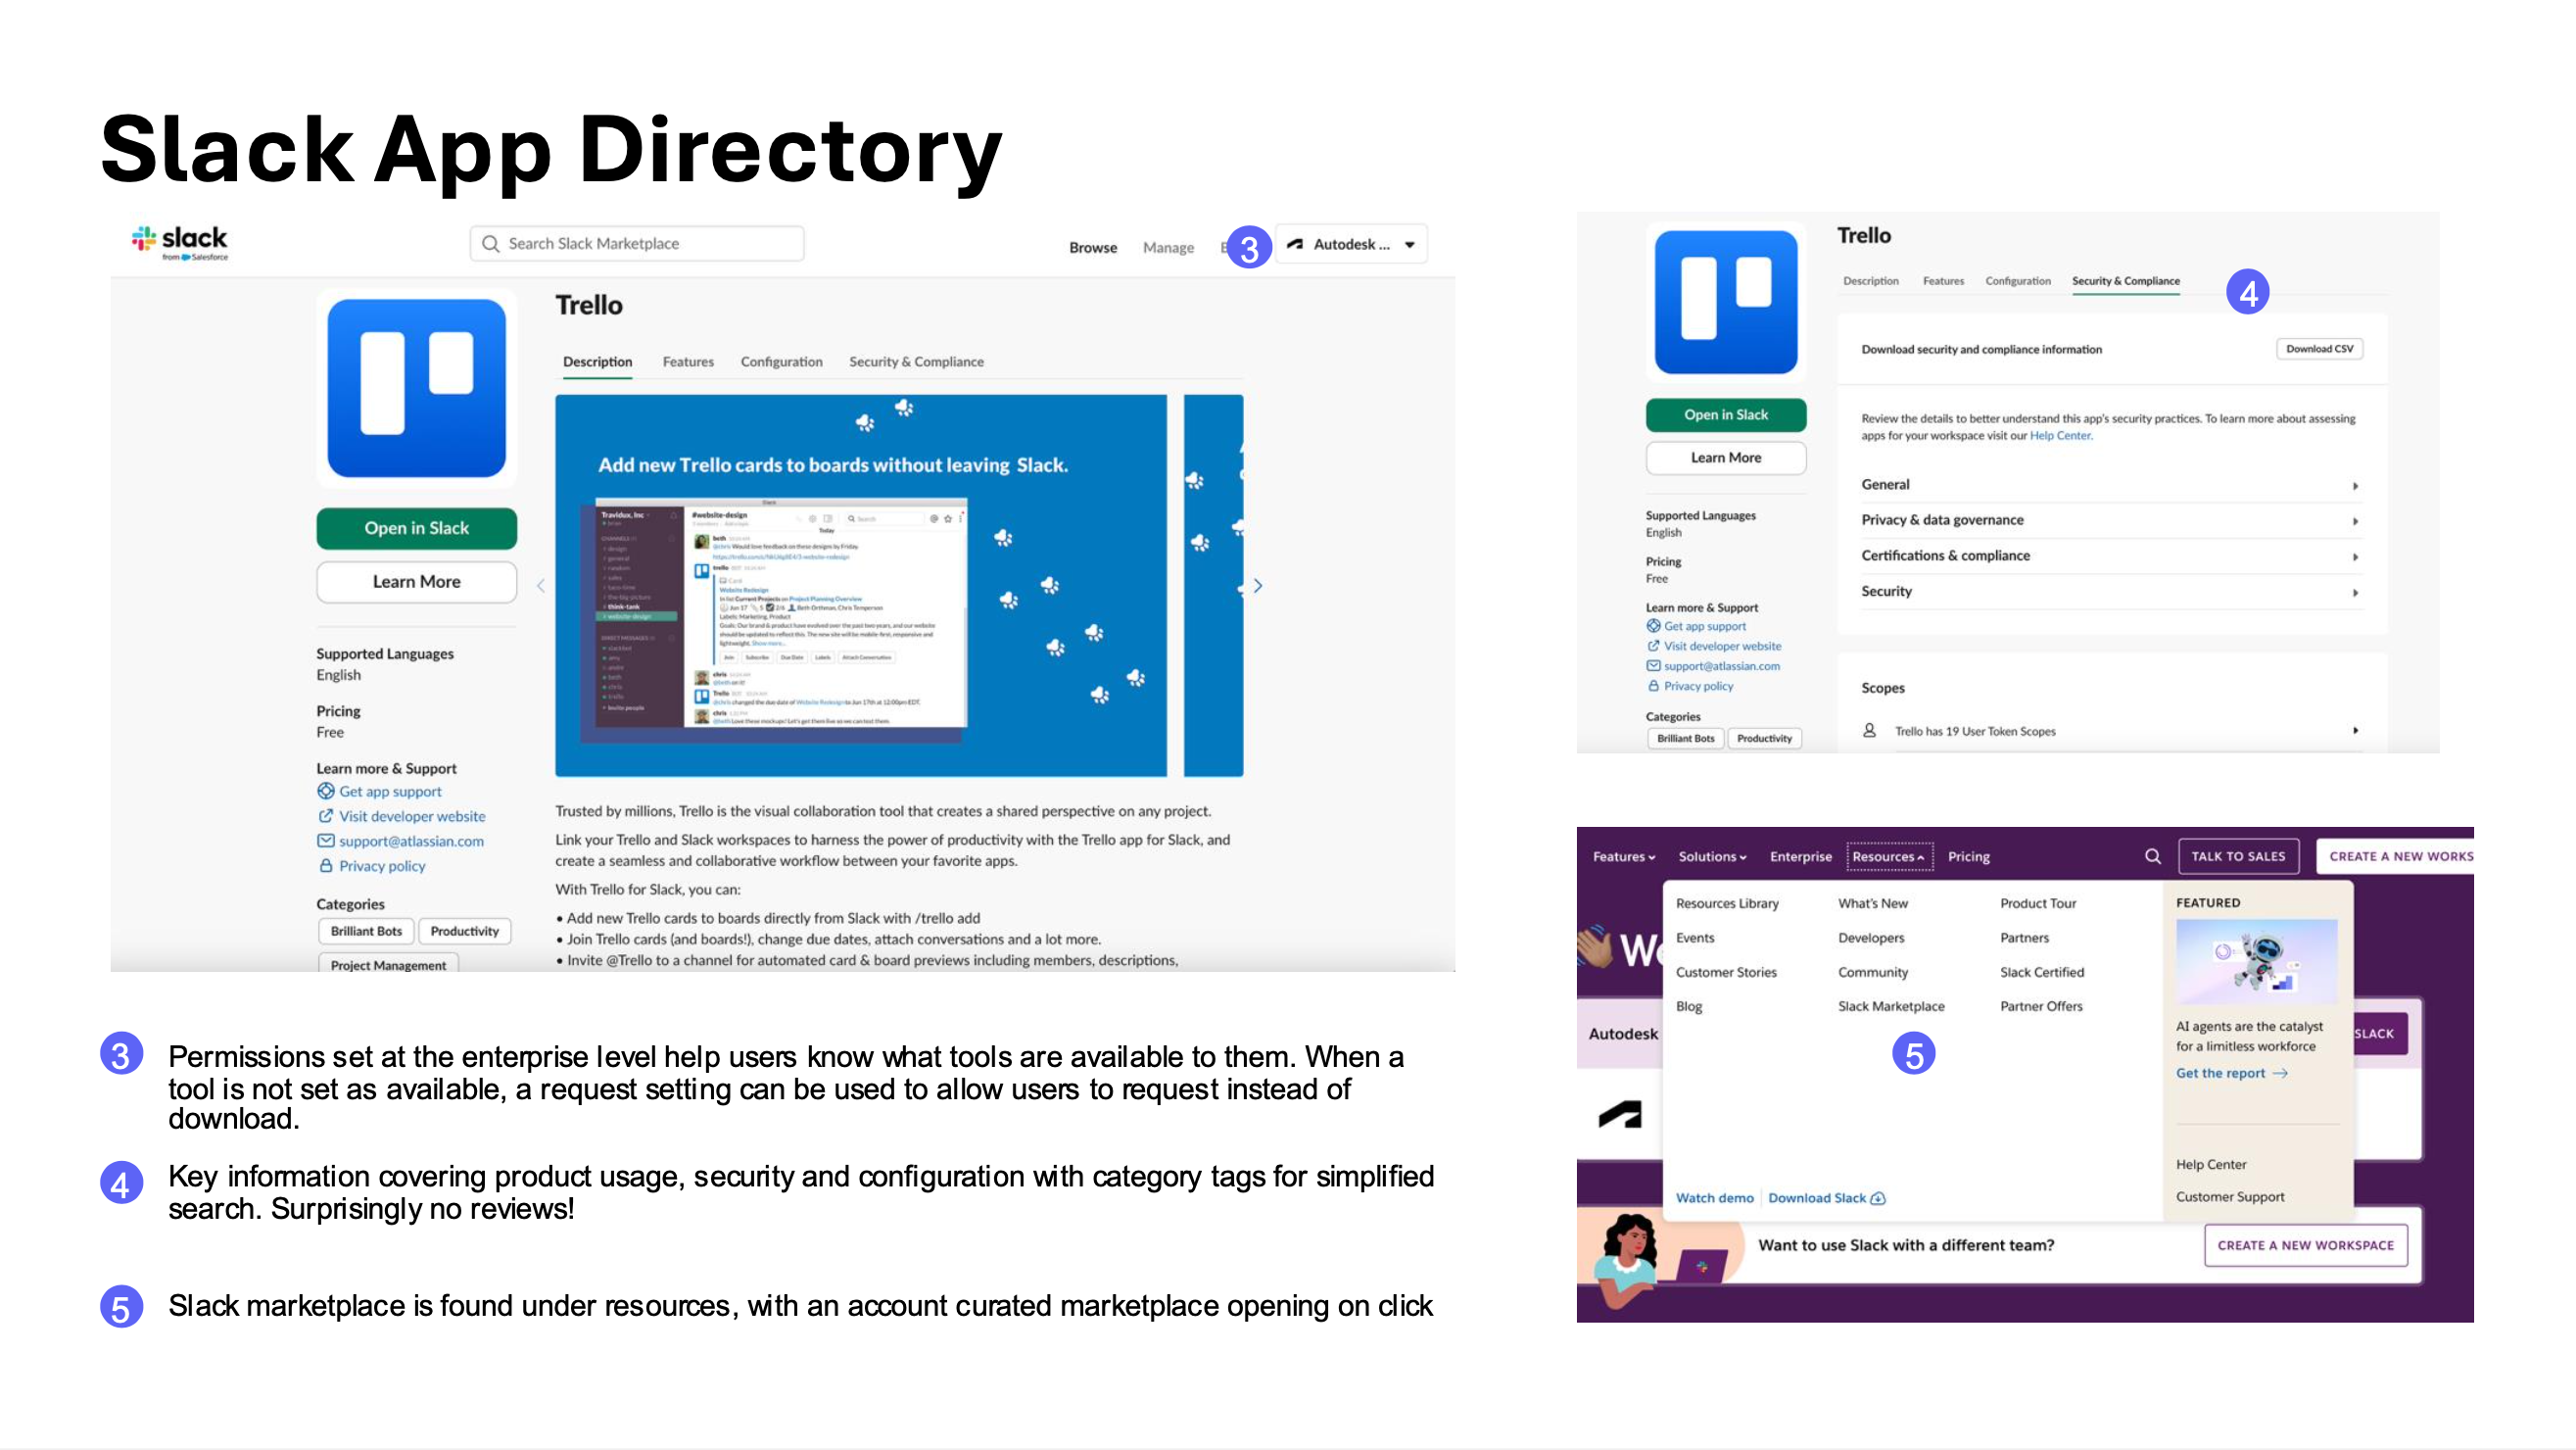The width and height of the screenshot is (2576, 1450).
Task: Click the Productivity category tag in main listing
Action: (465, 931)
